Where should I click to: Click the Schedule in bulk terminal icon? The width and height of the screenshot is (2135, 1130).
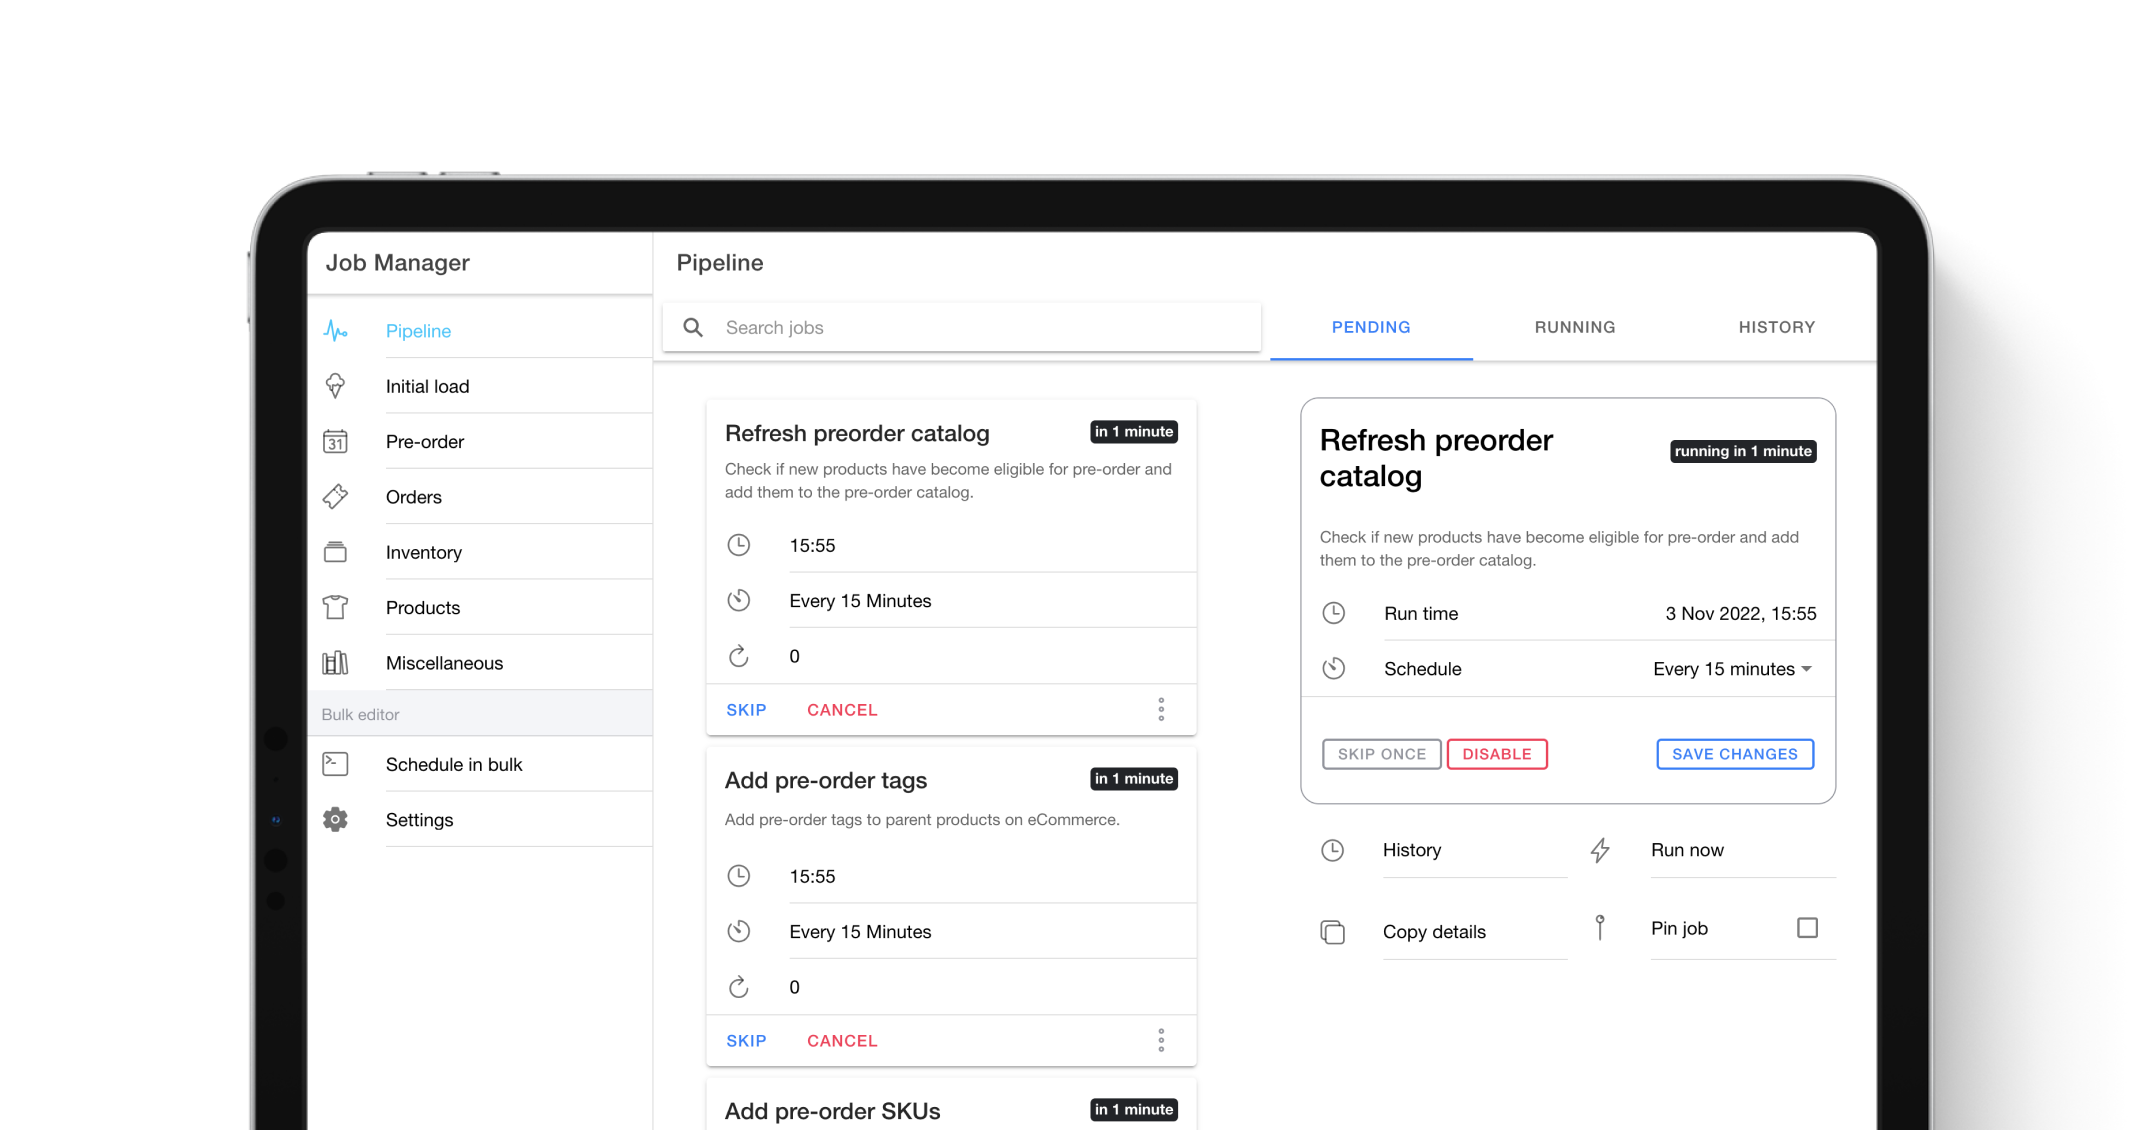point(337,764)
